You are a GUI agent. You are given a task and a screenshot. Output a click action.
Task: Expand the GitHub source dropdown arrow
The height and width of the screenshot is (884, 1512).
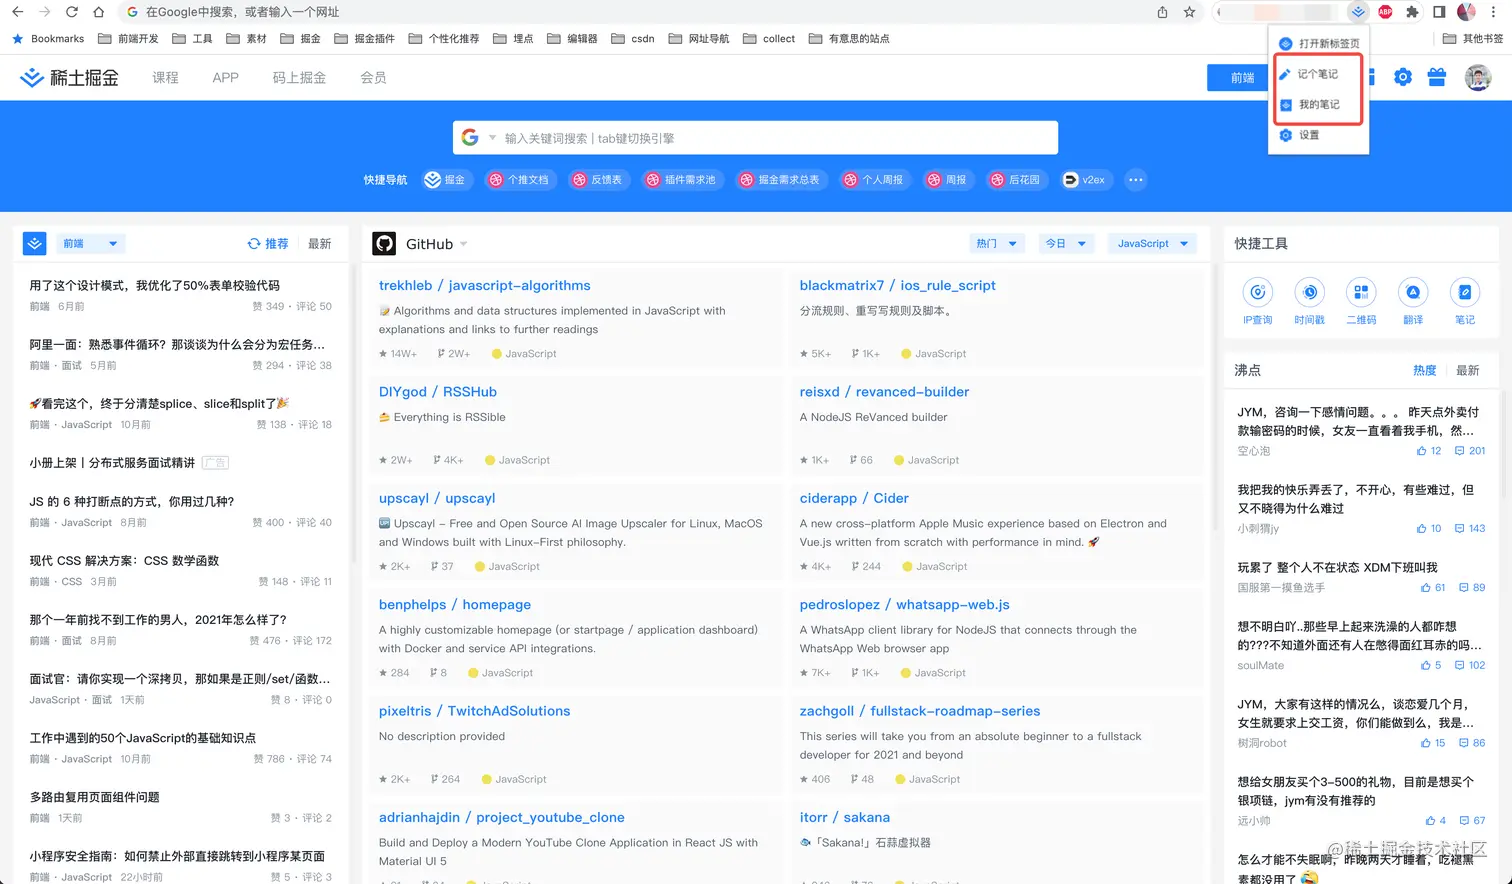pos(464,244)
